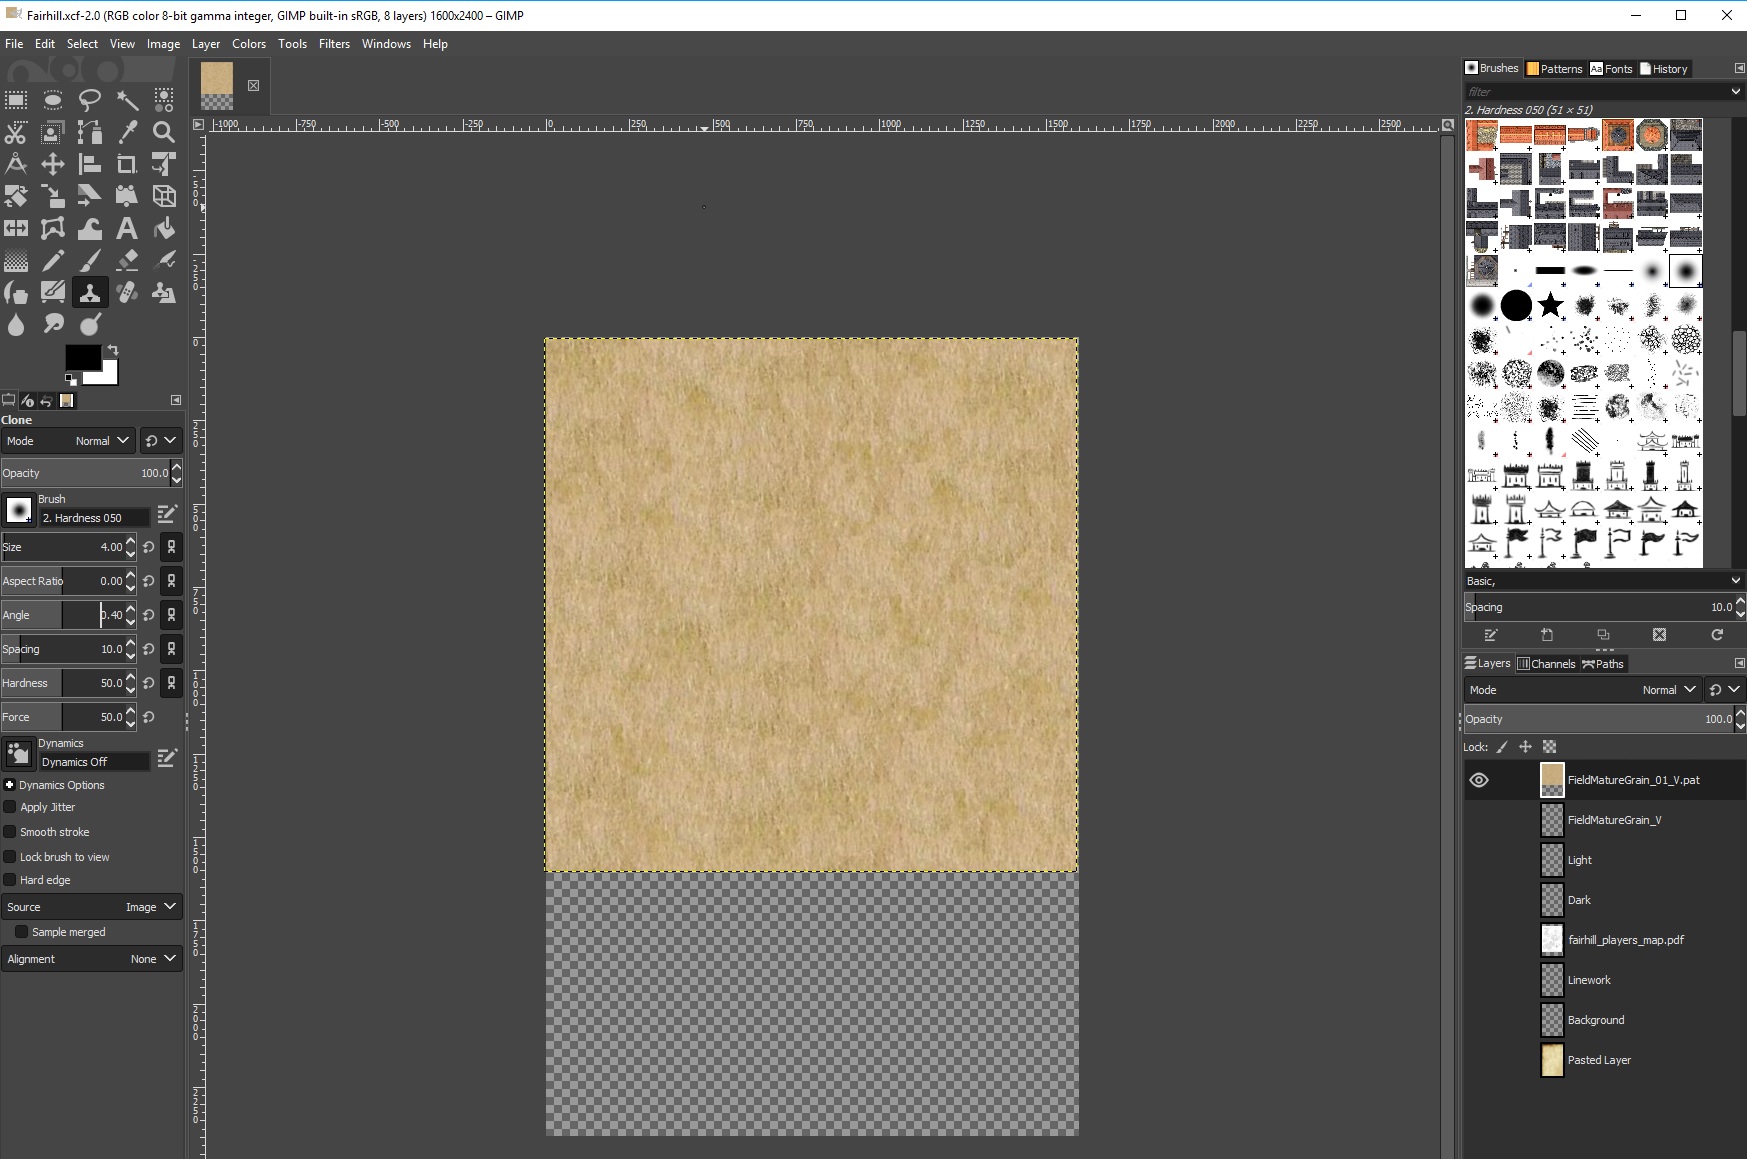Select the Paintbrush tool
This screenshot has width=1747, height=1159.
coord(90,261)
